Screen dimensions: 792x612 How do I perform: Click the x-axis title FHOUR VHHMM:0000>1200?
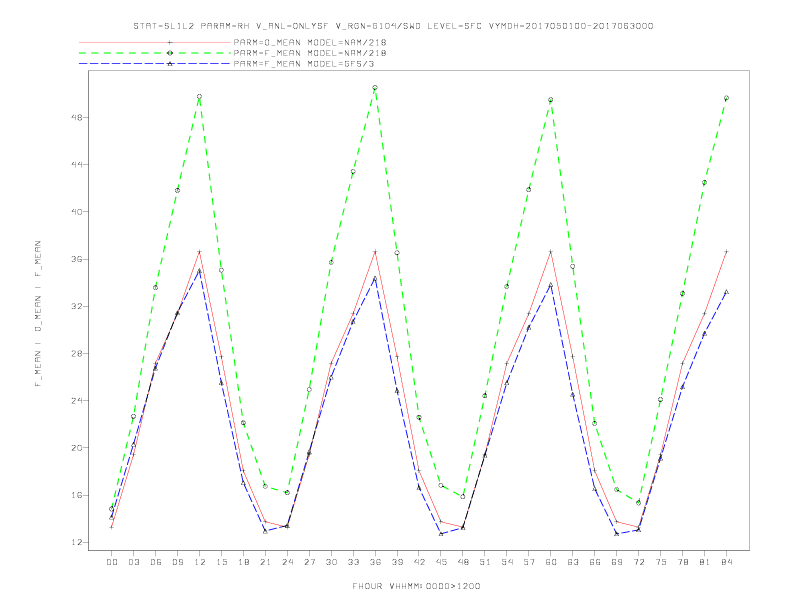pyautogui.click(x=416, y=586)
